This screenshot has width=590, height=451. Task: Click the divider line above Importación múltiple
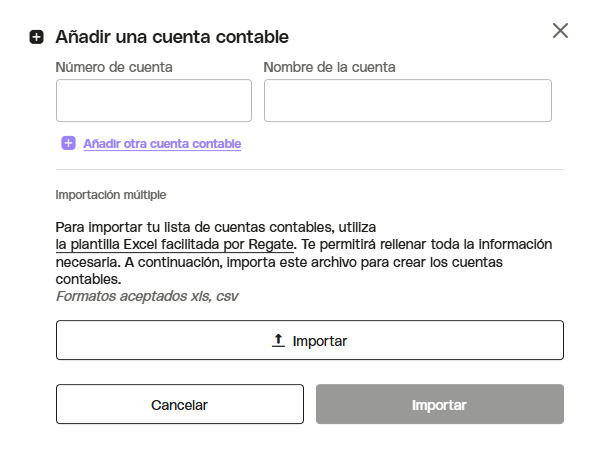click(310, 170)
